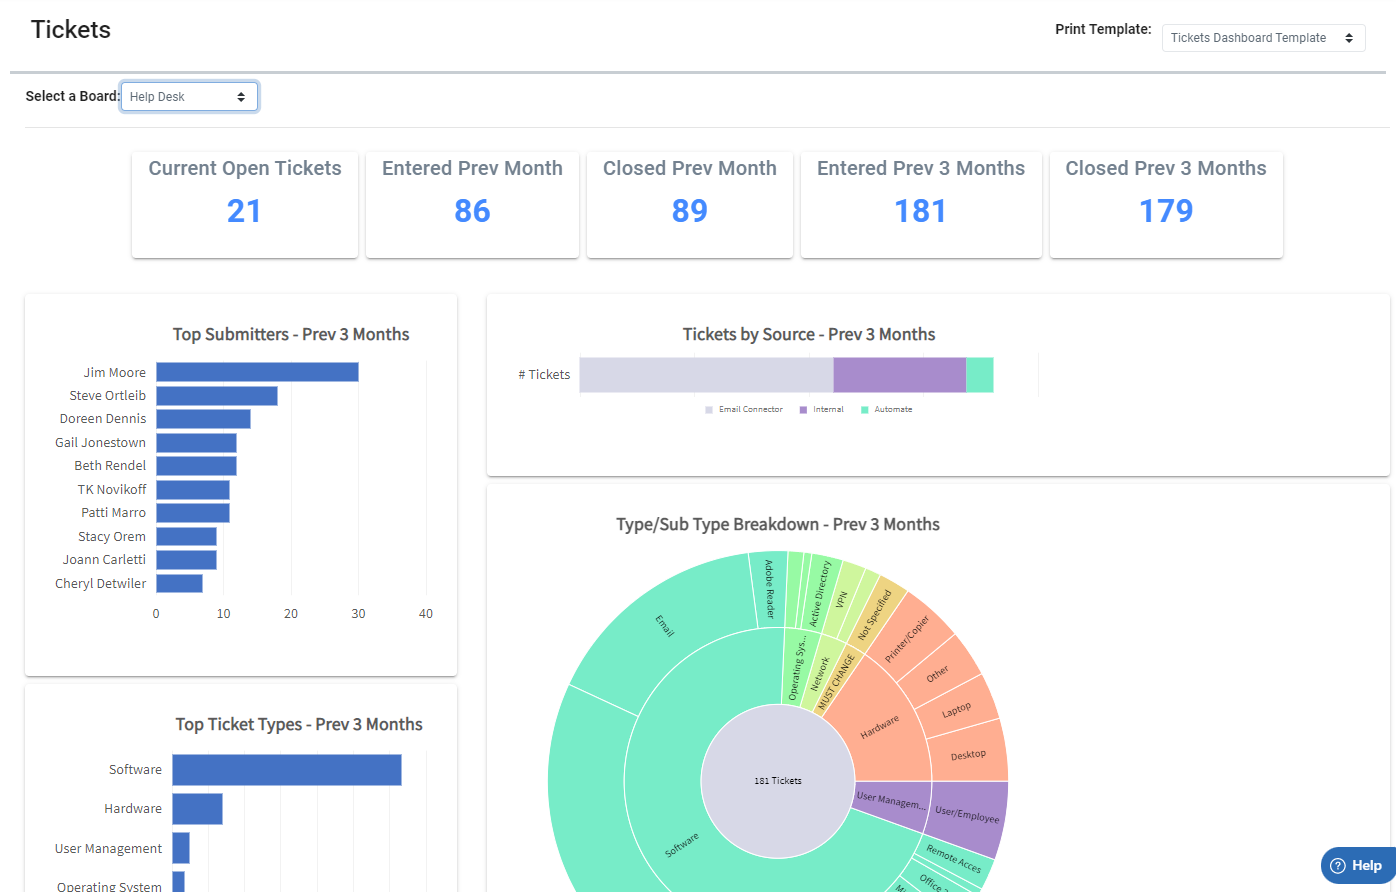Screen dimensions: 1396x892
Task: Toggle the Email Connector legend entry
Action: tap(744, 409)
